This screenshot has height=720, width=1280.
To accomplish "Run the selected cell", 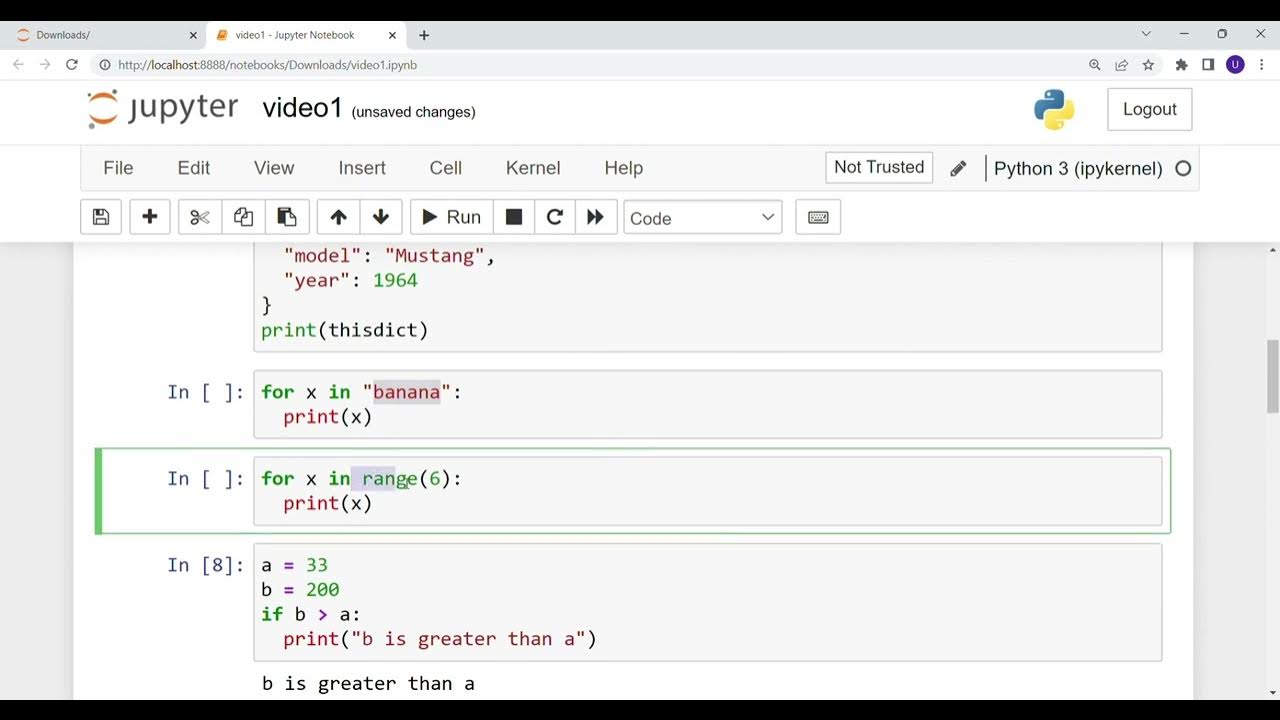I will tap(451, 217).
